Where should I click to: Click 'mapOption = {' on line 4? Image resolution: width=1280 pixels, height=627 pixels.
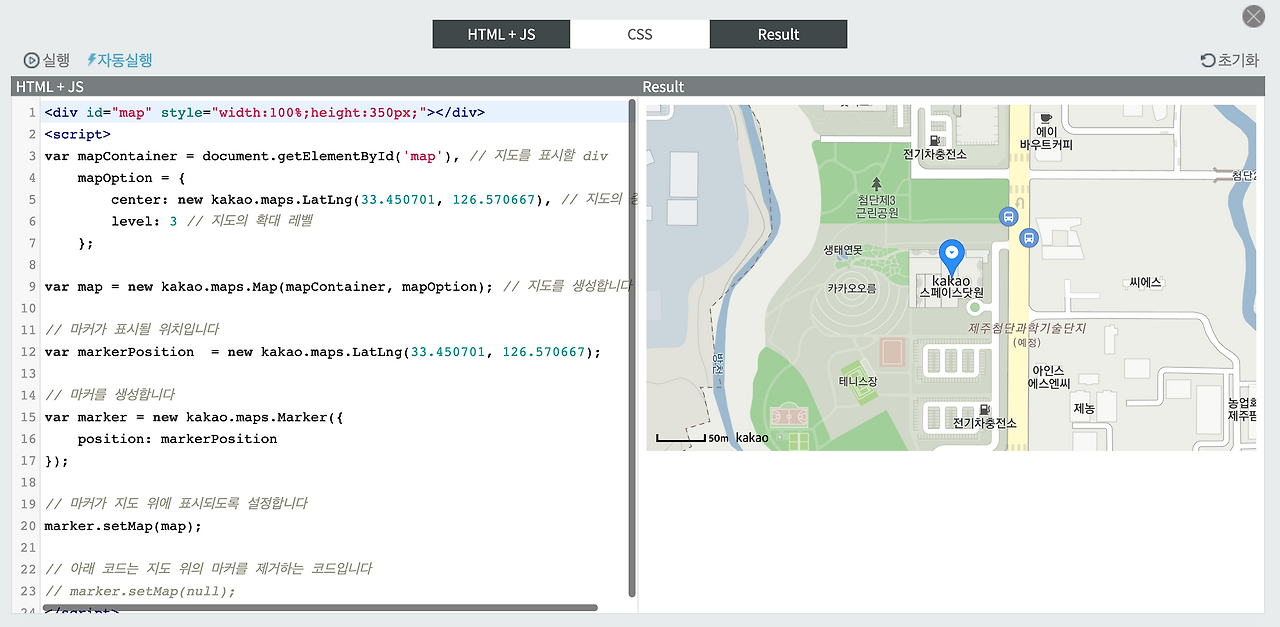pyautogui.click(x=131, y=178)
